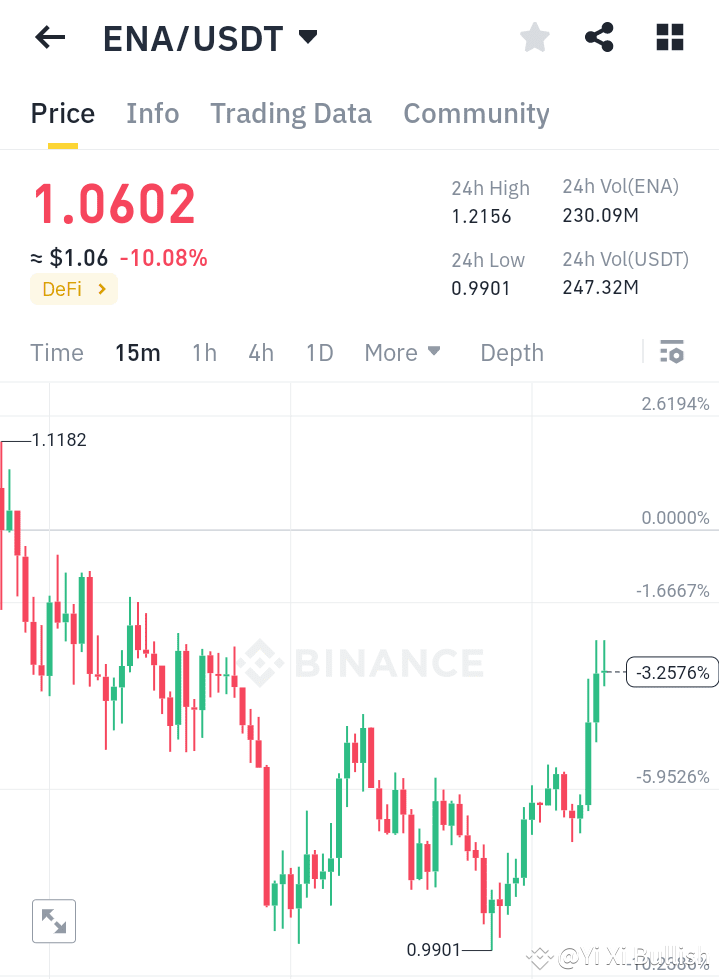719x979 pixels.
Task: Open the Info page link
Action: pos(152,113)
